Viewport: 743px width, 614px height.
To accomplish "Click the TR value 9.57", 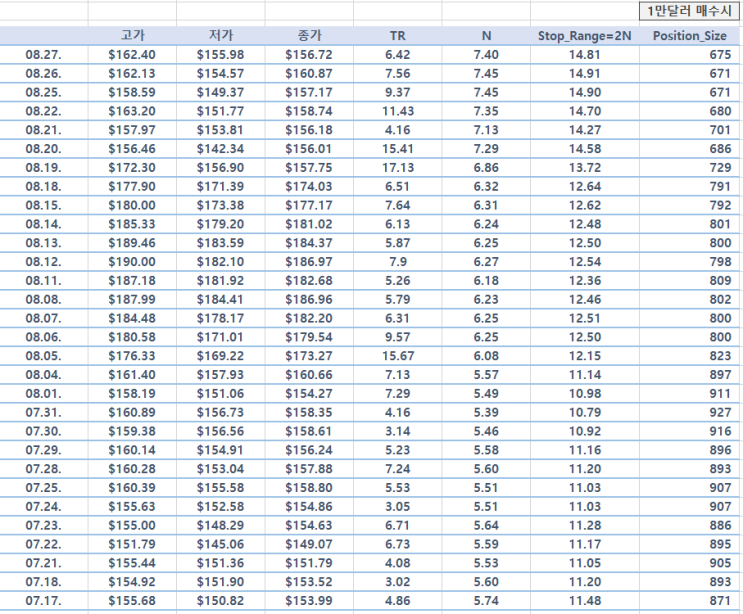I will tap(398, 337).
